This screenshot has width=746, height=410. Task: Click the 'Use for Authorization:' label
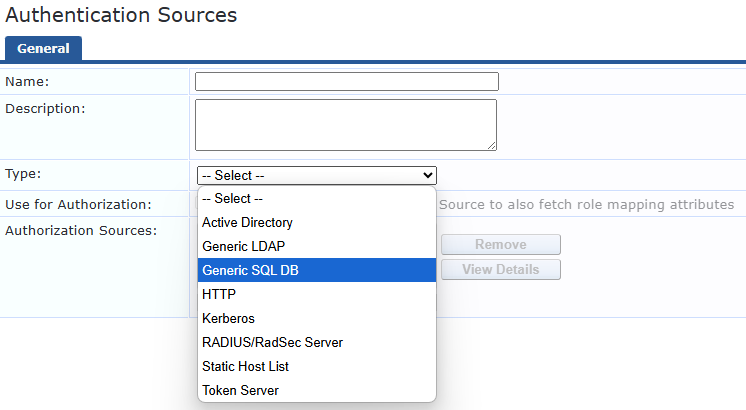tap(78, 204)
